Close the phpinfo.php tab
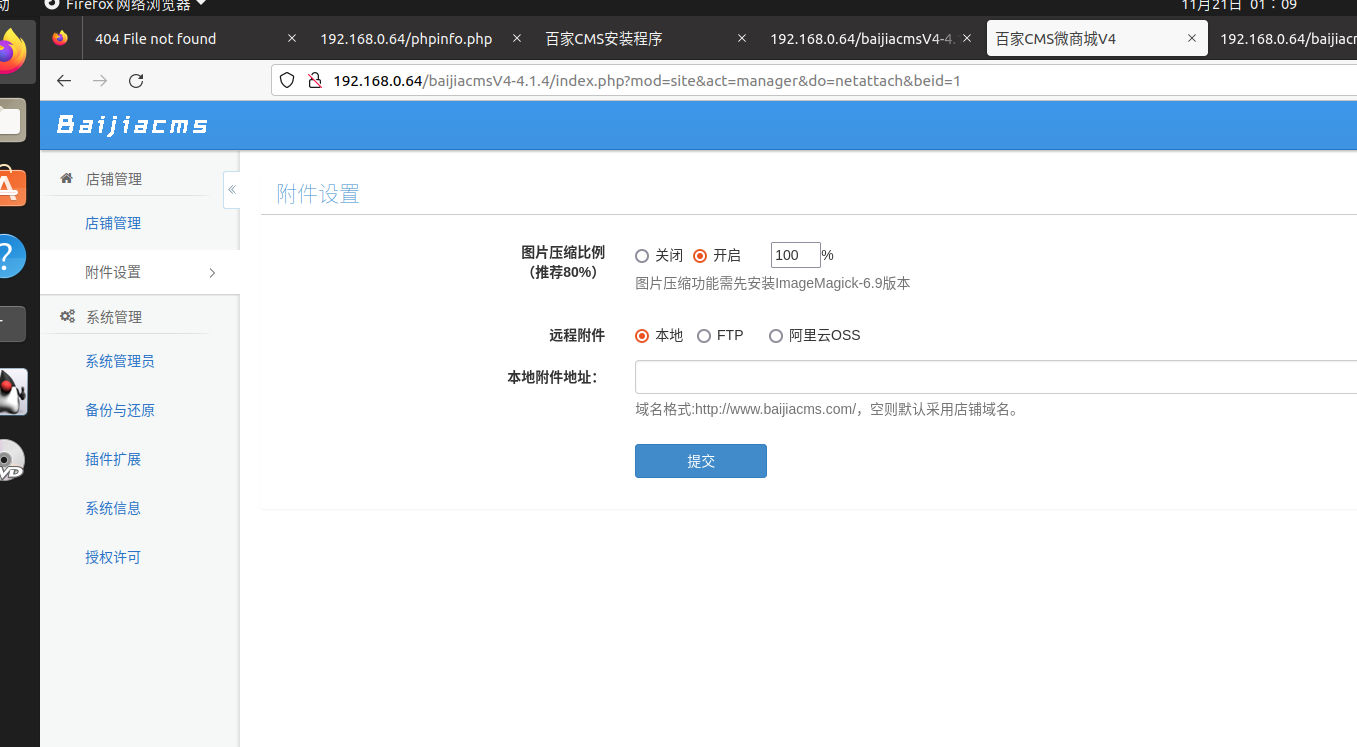The width and height of the screenshot is (1357, 747). (x=517, y=39)
